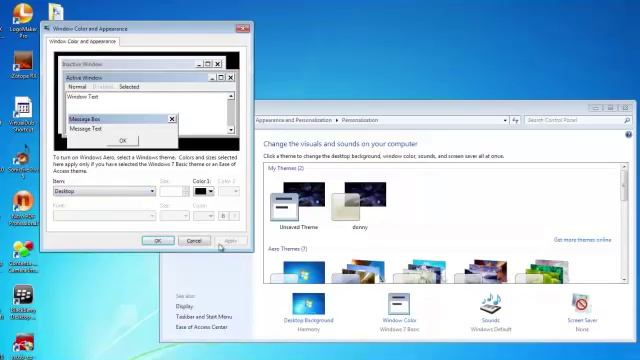The height and width of the screenshot is (360, 640).
Task: Click the preview window scrollbar down arrow
Action: click(x=231, y=130)
